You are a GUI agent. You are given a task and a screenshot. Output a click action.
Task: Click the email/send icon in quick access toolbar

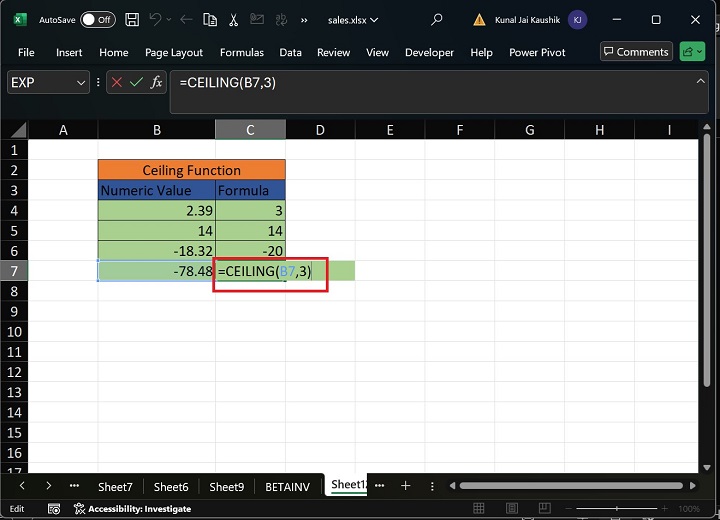pyautogui.click(x=257, y=19)
